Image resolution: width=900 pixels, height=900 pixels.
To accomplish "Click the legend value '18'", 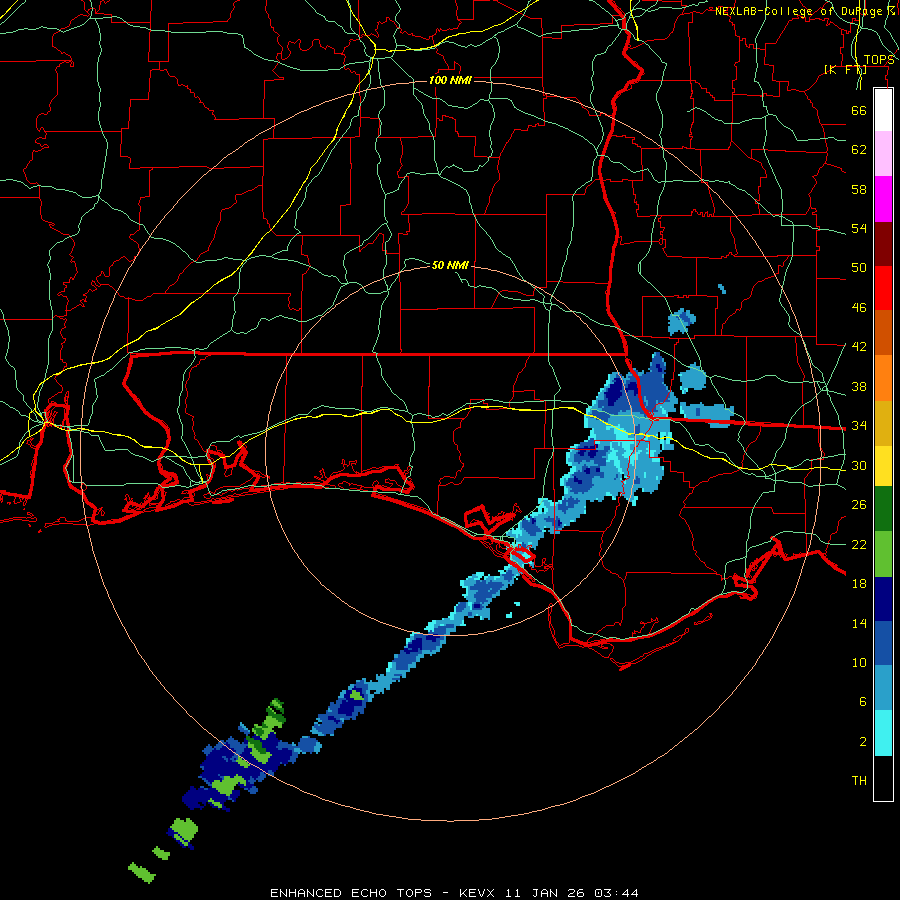I will click(x=859, y=584).
